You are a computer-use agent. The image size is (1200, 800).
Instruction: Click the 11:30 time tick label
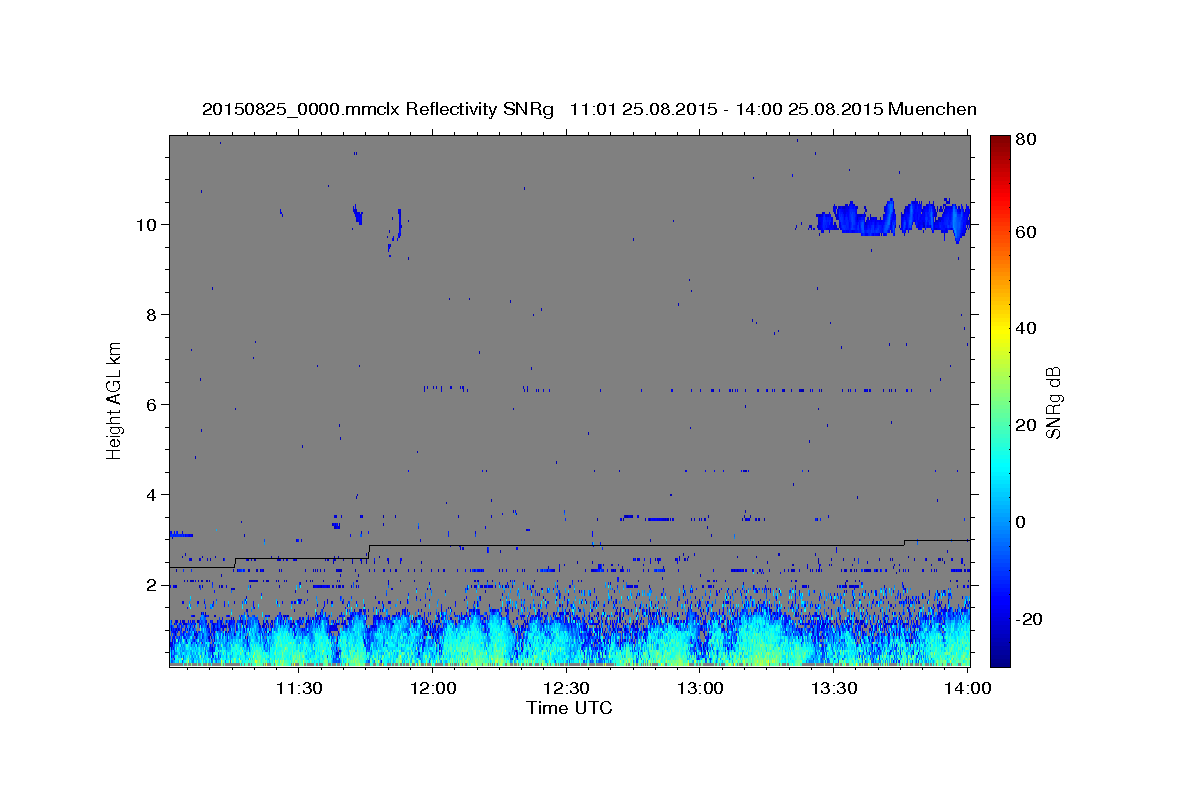point(299,688)
